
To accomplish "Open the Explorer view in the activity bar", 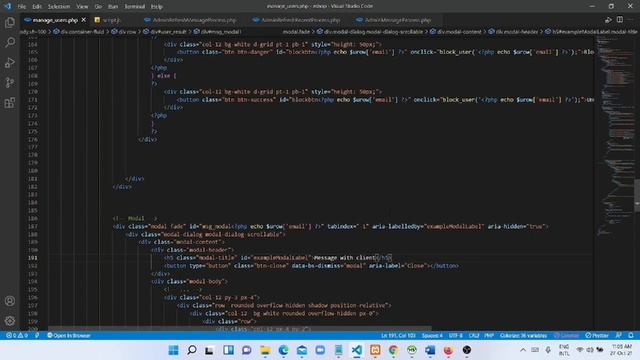I will click(x=10, y=22).
